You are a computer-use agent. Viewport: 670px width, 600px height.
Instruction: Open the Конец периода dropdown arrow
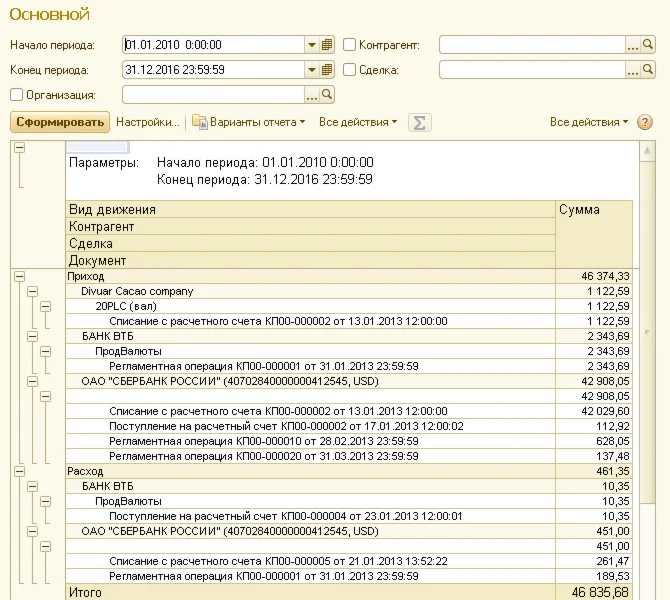311,70
